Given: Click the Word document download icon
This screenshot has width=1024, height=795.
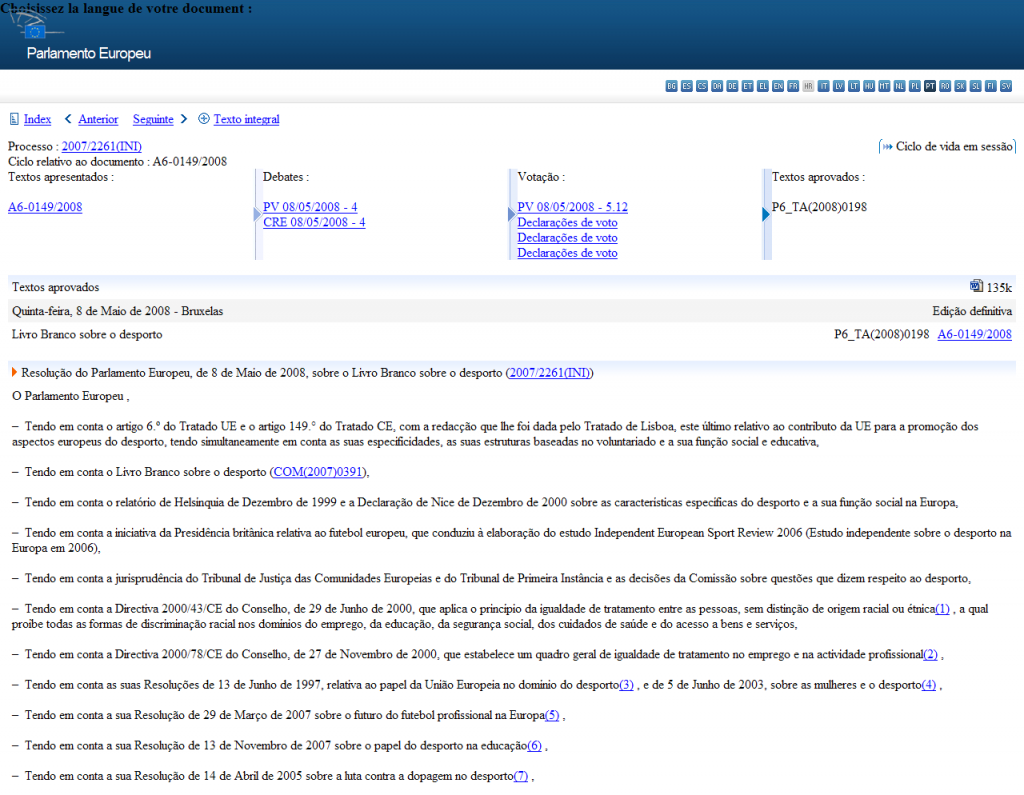Looking at the screenshot, I should pyautogui.click(x=976, y=287).
